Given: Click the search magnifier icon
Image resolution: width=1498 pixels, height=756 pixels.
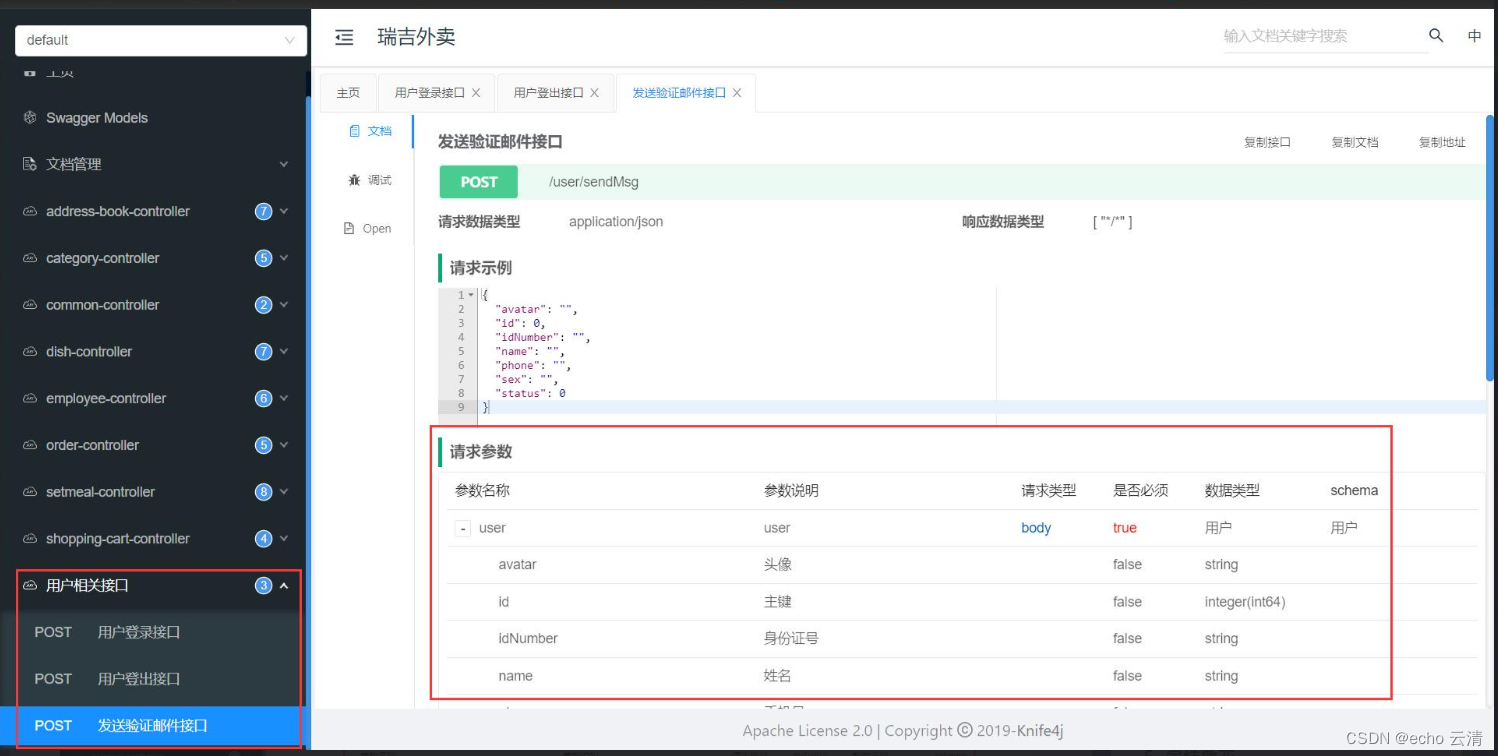Looking at the screenshot, I should [x=1436, y=36].
